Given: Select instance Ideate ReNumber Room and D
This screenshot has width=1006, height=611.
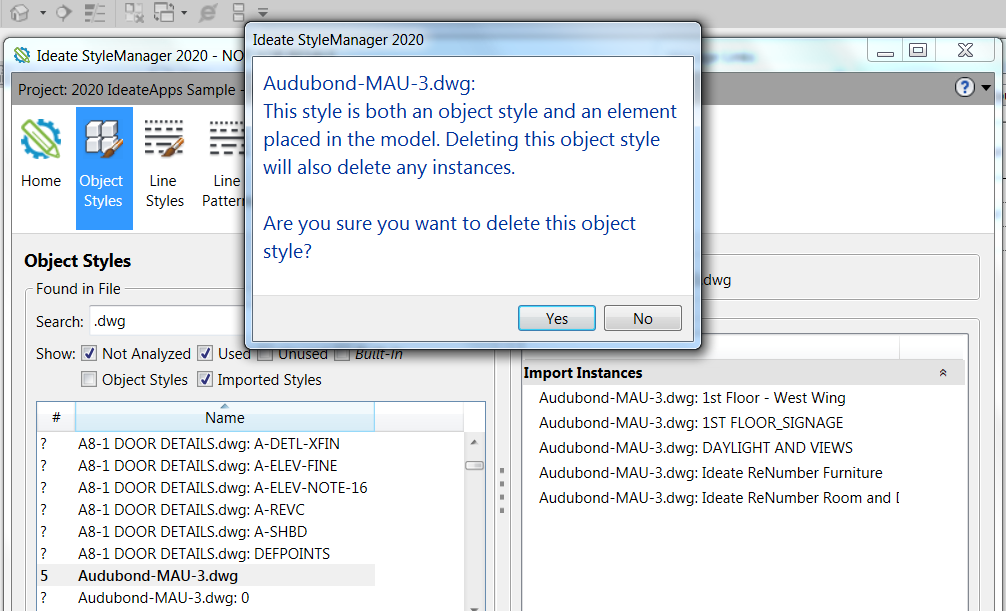Looking at the screenshot, I should point(718,498).
